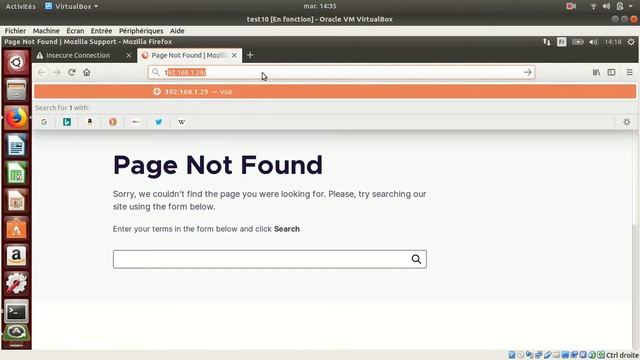
Task: Click Firefox icon in Unity launcher
Action: [x=16, y=118]
